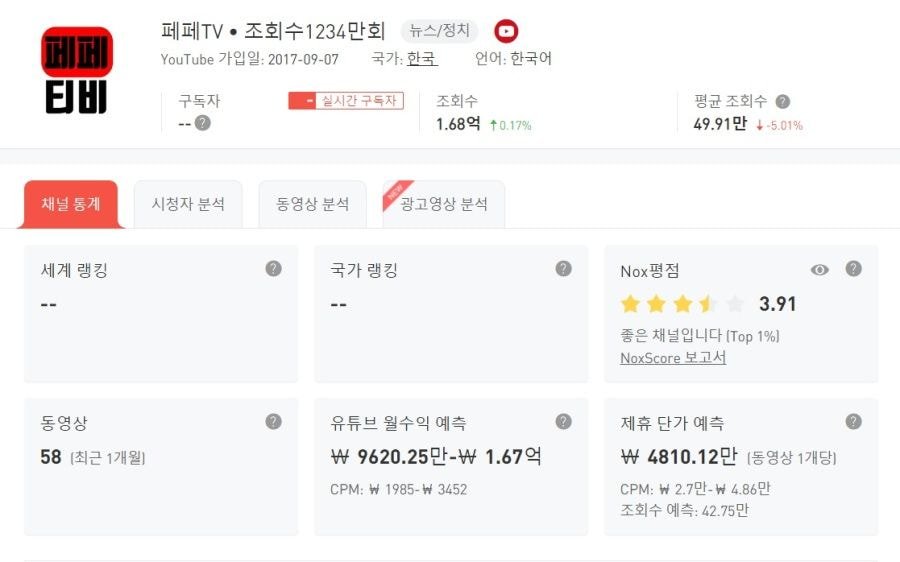The image size is (900, 562).
Task: Click the 실시간 구독자 button
Action: [346, 100]
